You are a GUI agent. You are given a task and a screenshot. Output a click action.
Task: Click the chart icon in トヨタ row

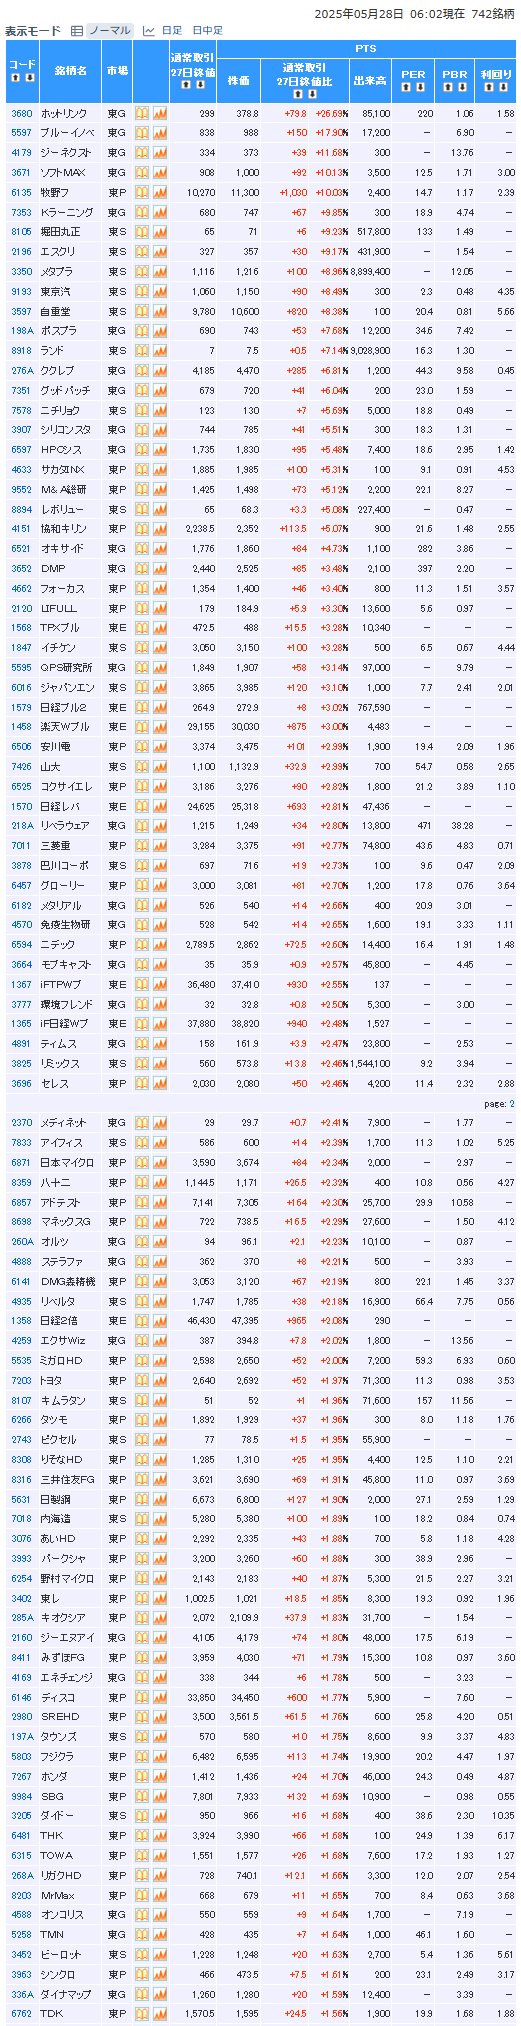pos(160,1381)
